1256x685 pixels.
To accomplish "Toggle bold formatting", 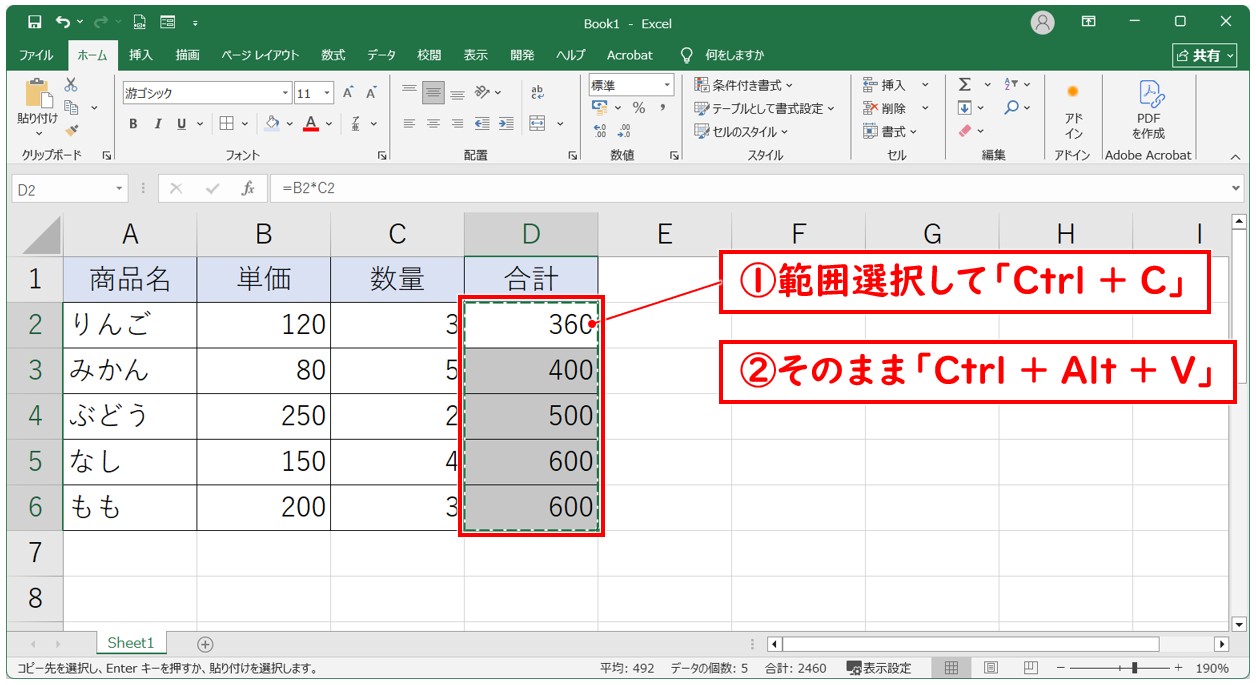I will point(133,124).
